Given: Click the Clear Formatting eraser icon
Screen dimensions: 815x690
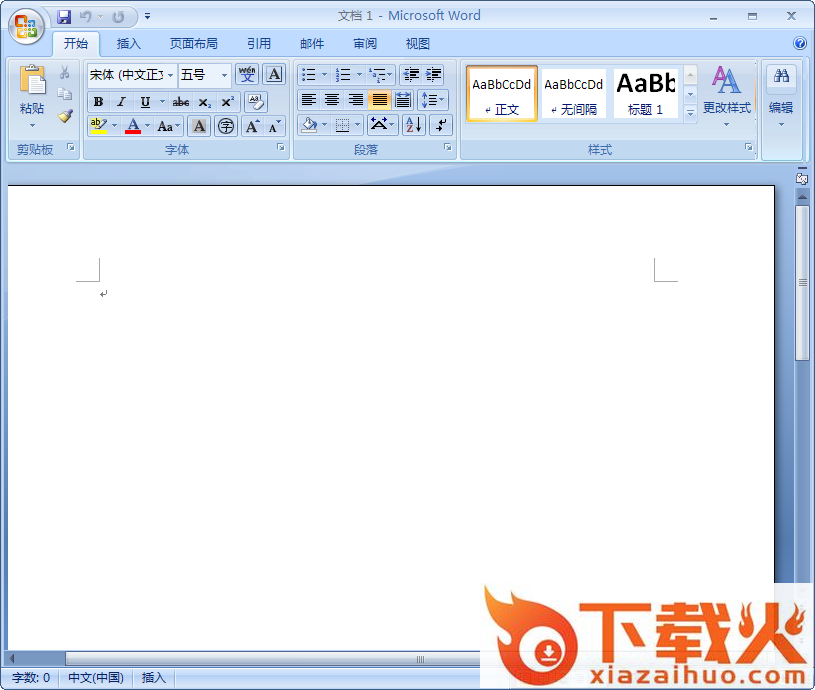Looking at the screenshot, I should 255,102.
